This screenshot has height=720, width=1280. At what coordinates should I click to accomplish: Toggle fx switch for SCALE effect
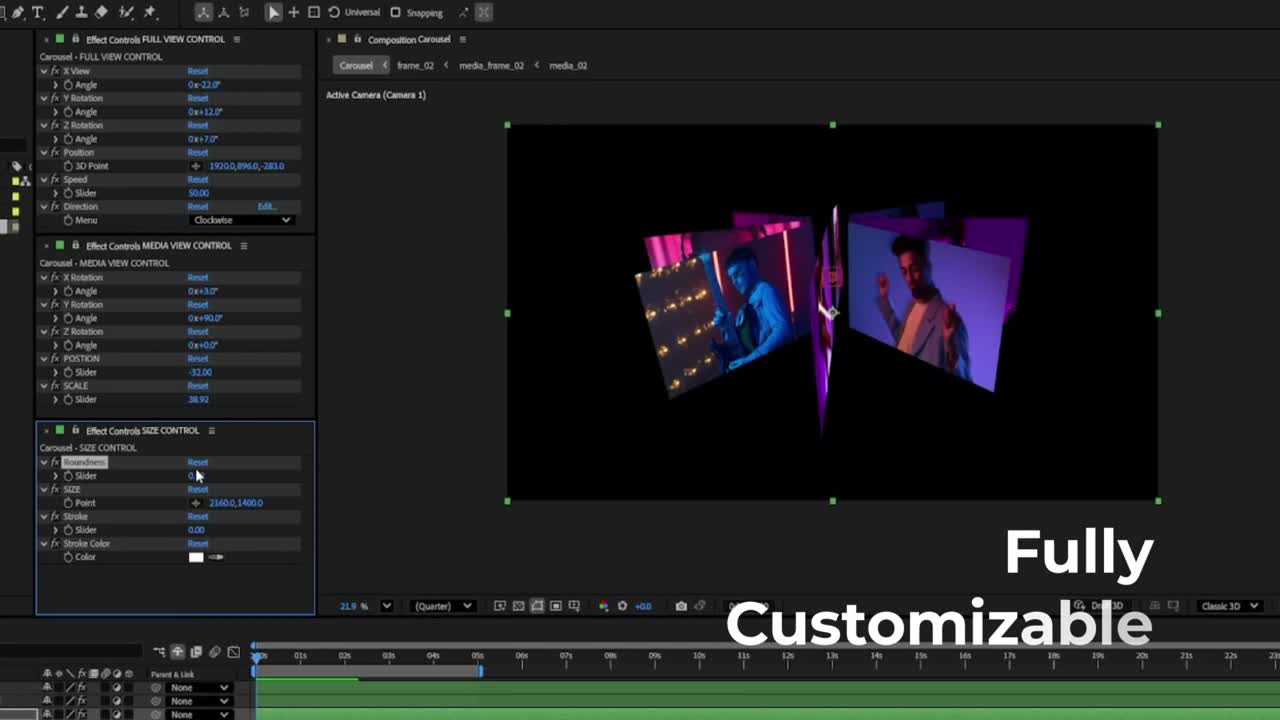pyautogui.click(x=55, y=386)
